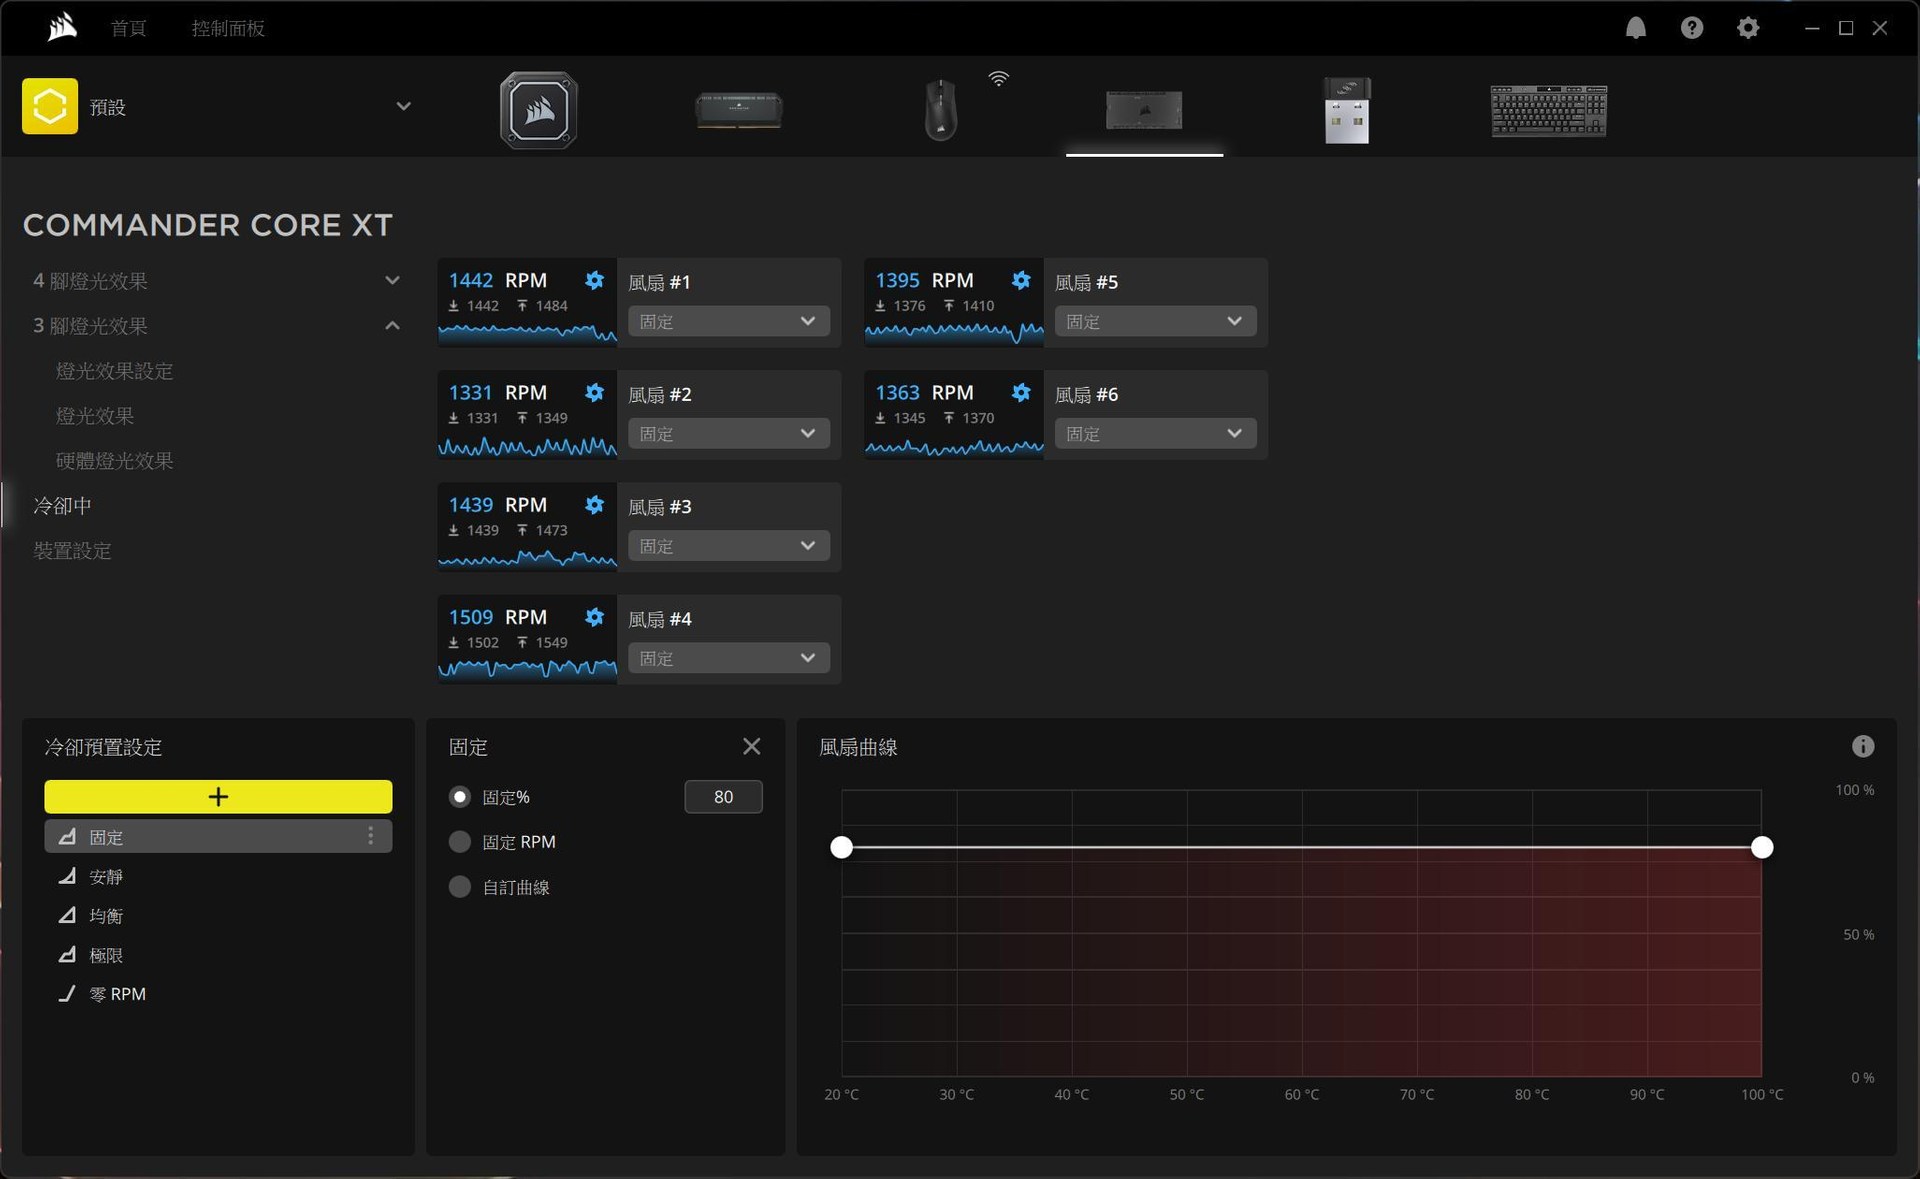Show fan curve info icon
The image size is (1920, 1179).
(x=1863, y=746)
